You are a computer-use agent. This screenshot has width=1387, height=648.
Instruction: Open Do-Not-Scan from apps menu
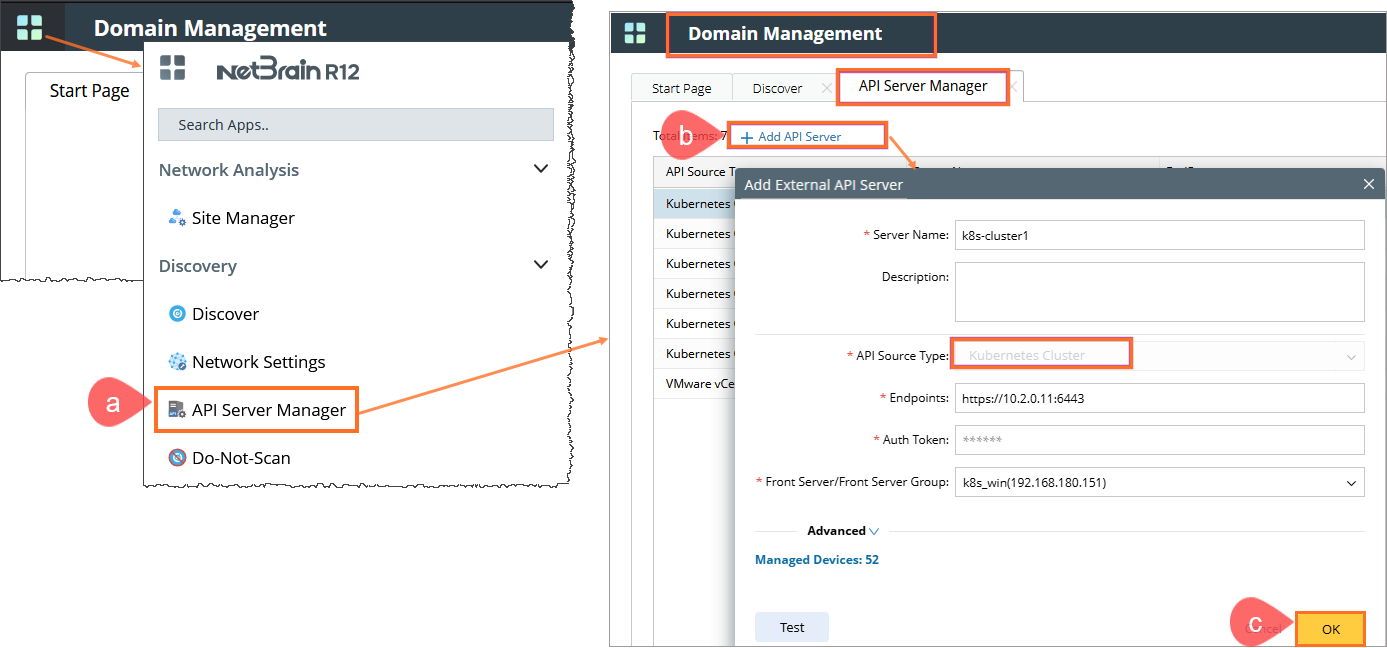(x=241, y=458)
